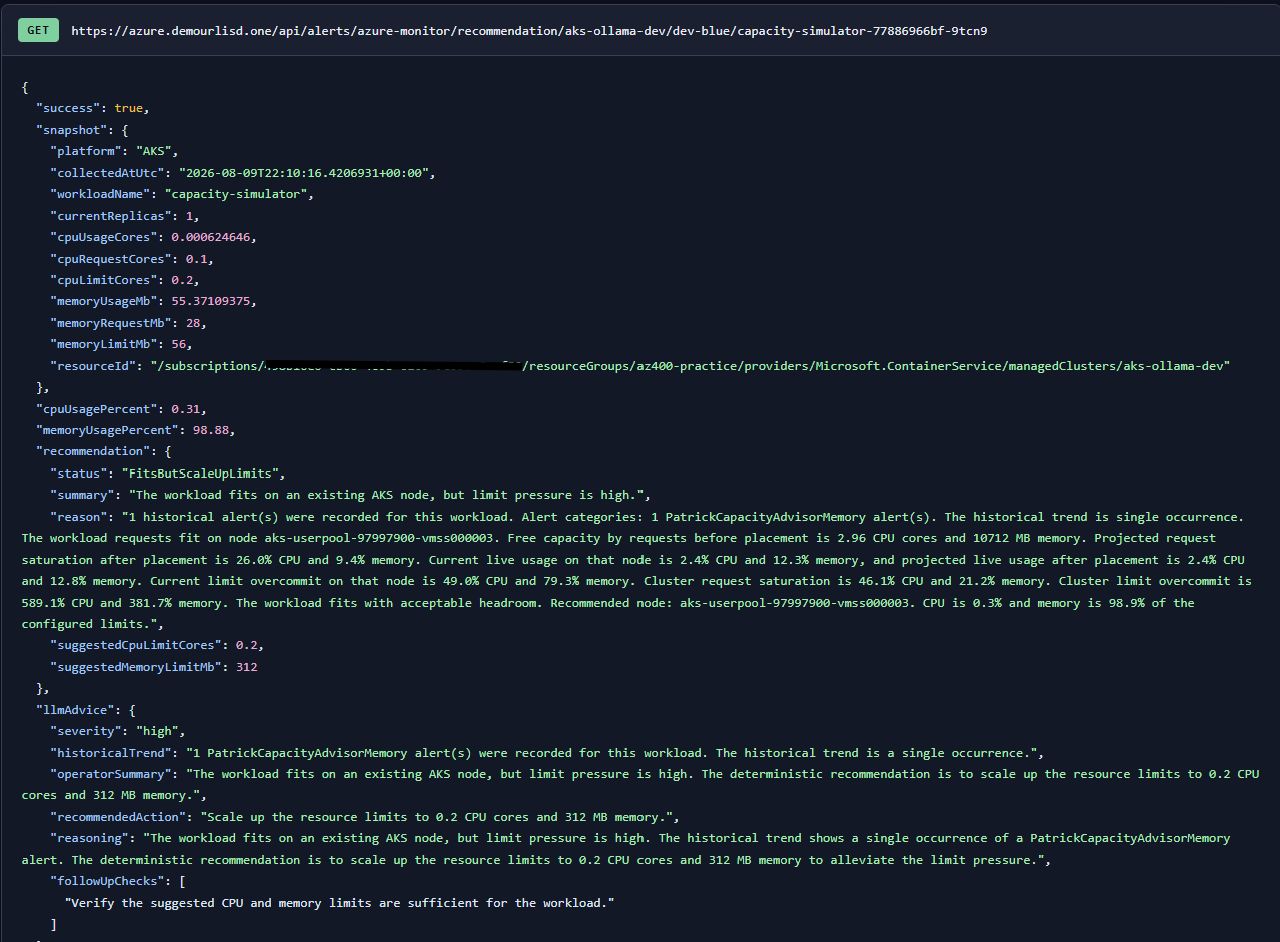Screen dimensions: 1280x942
Task: Click the "llmAdvice" object key
Action: pyautogui.click(x=75, y=710)
